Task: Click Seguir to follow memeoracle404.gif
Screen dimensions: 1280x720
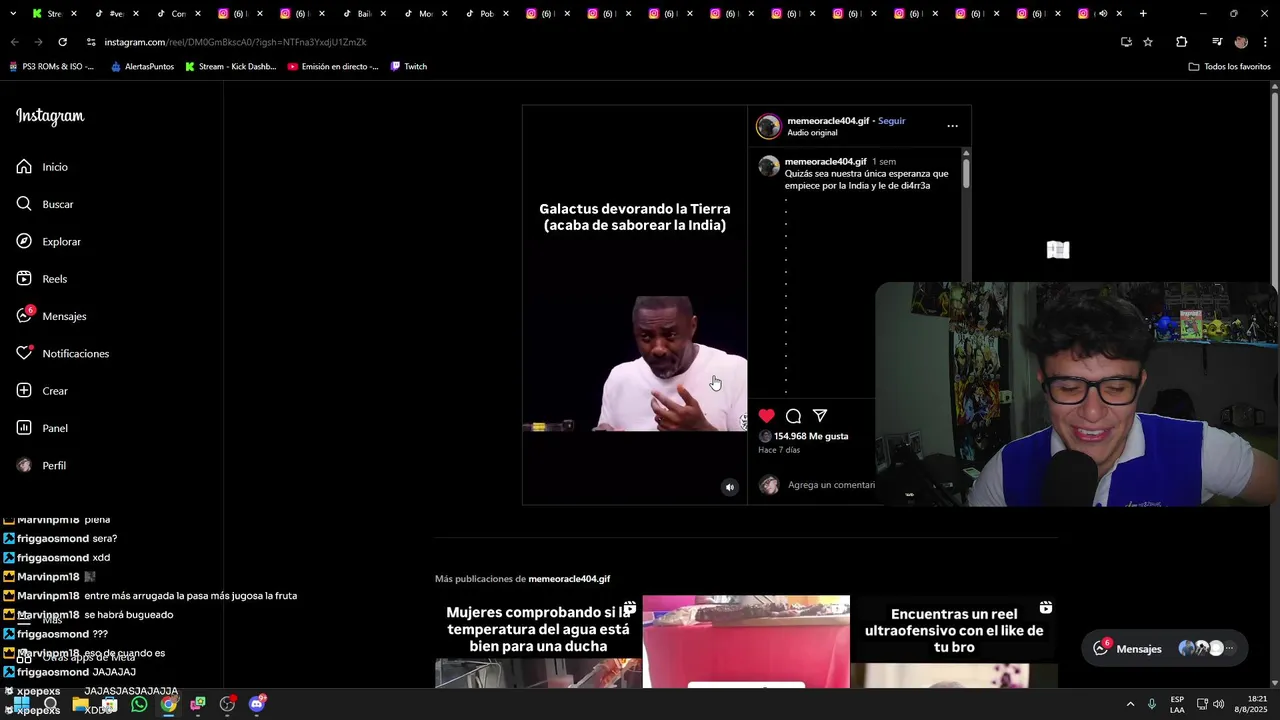Action: coord(891,121)
